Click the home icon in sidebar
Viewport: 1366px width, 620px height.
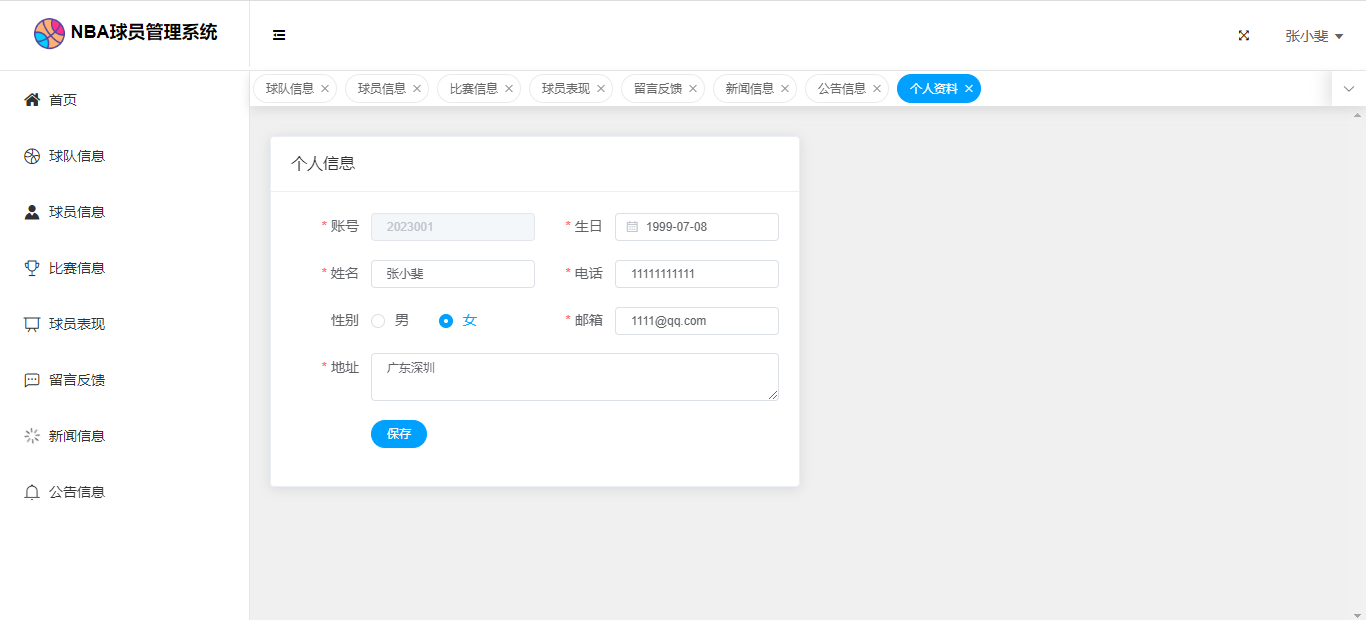tap(32, 100)
